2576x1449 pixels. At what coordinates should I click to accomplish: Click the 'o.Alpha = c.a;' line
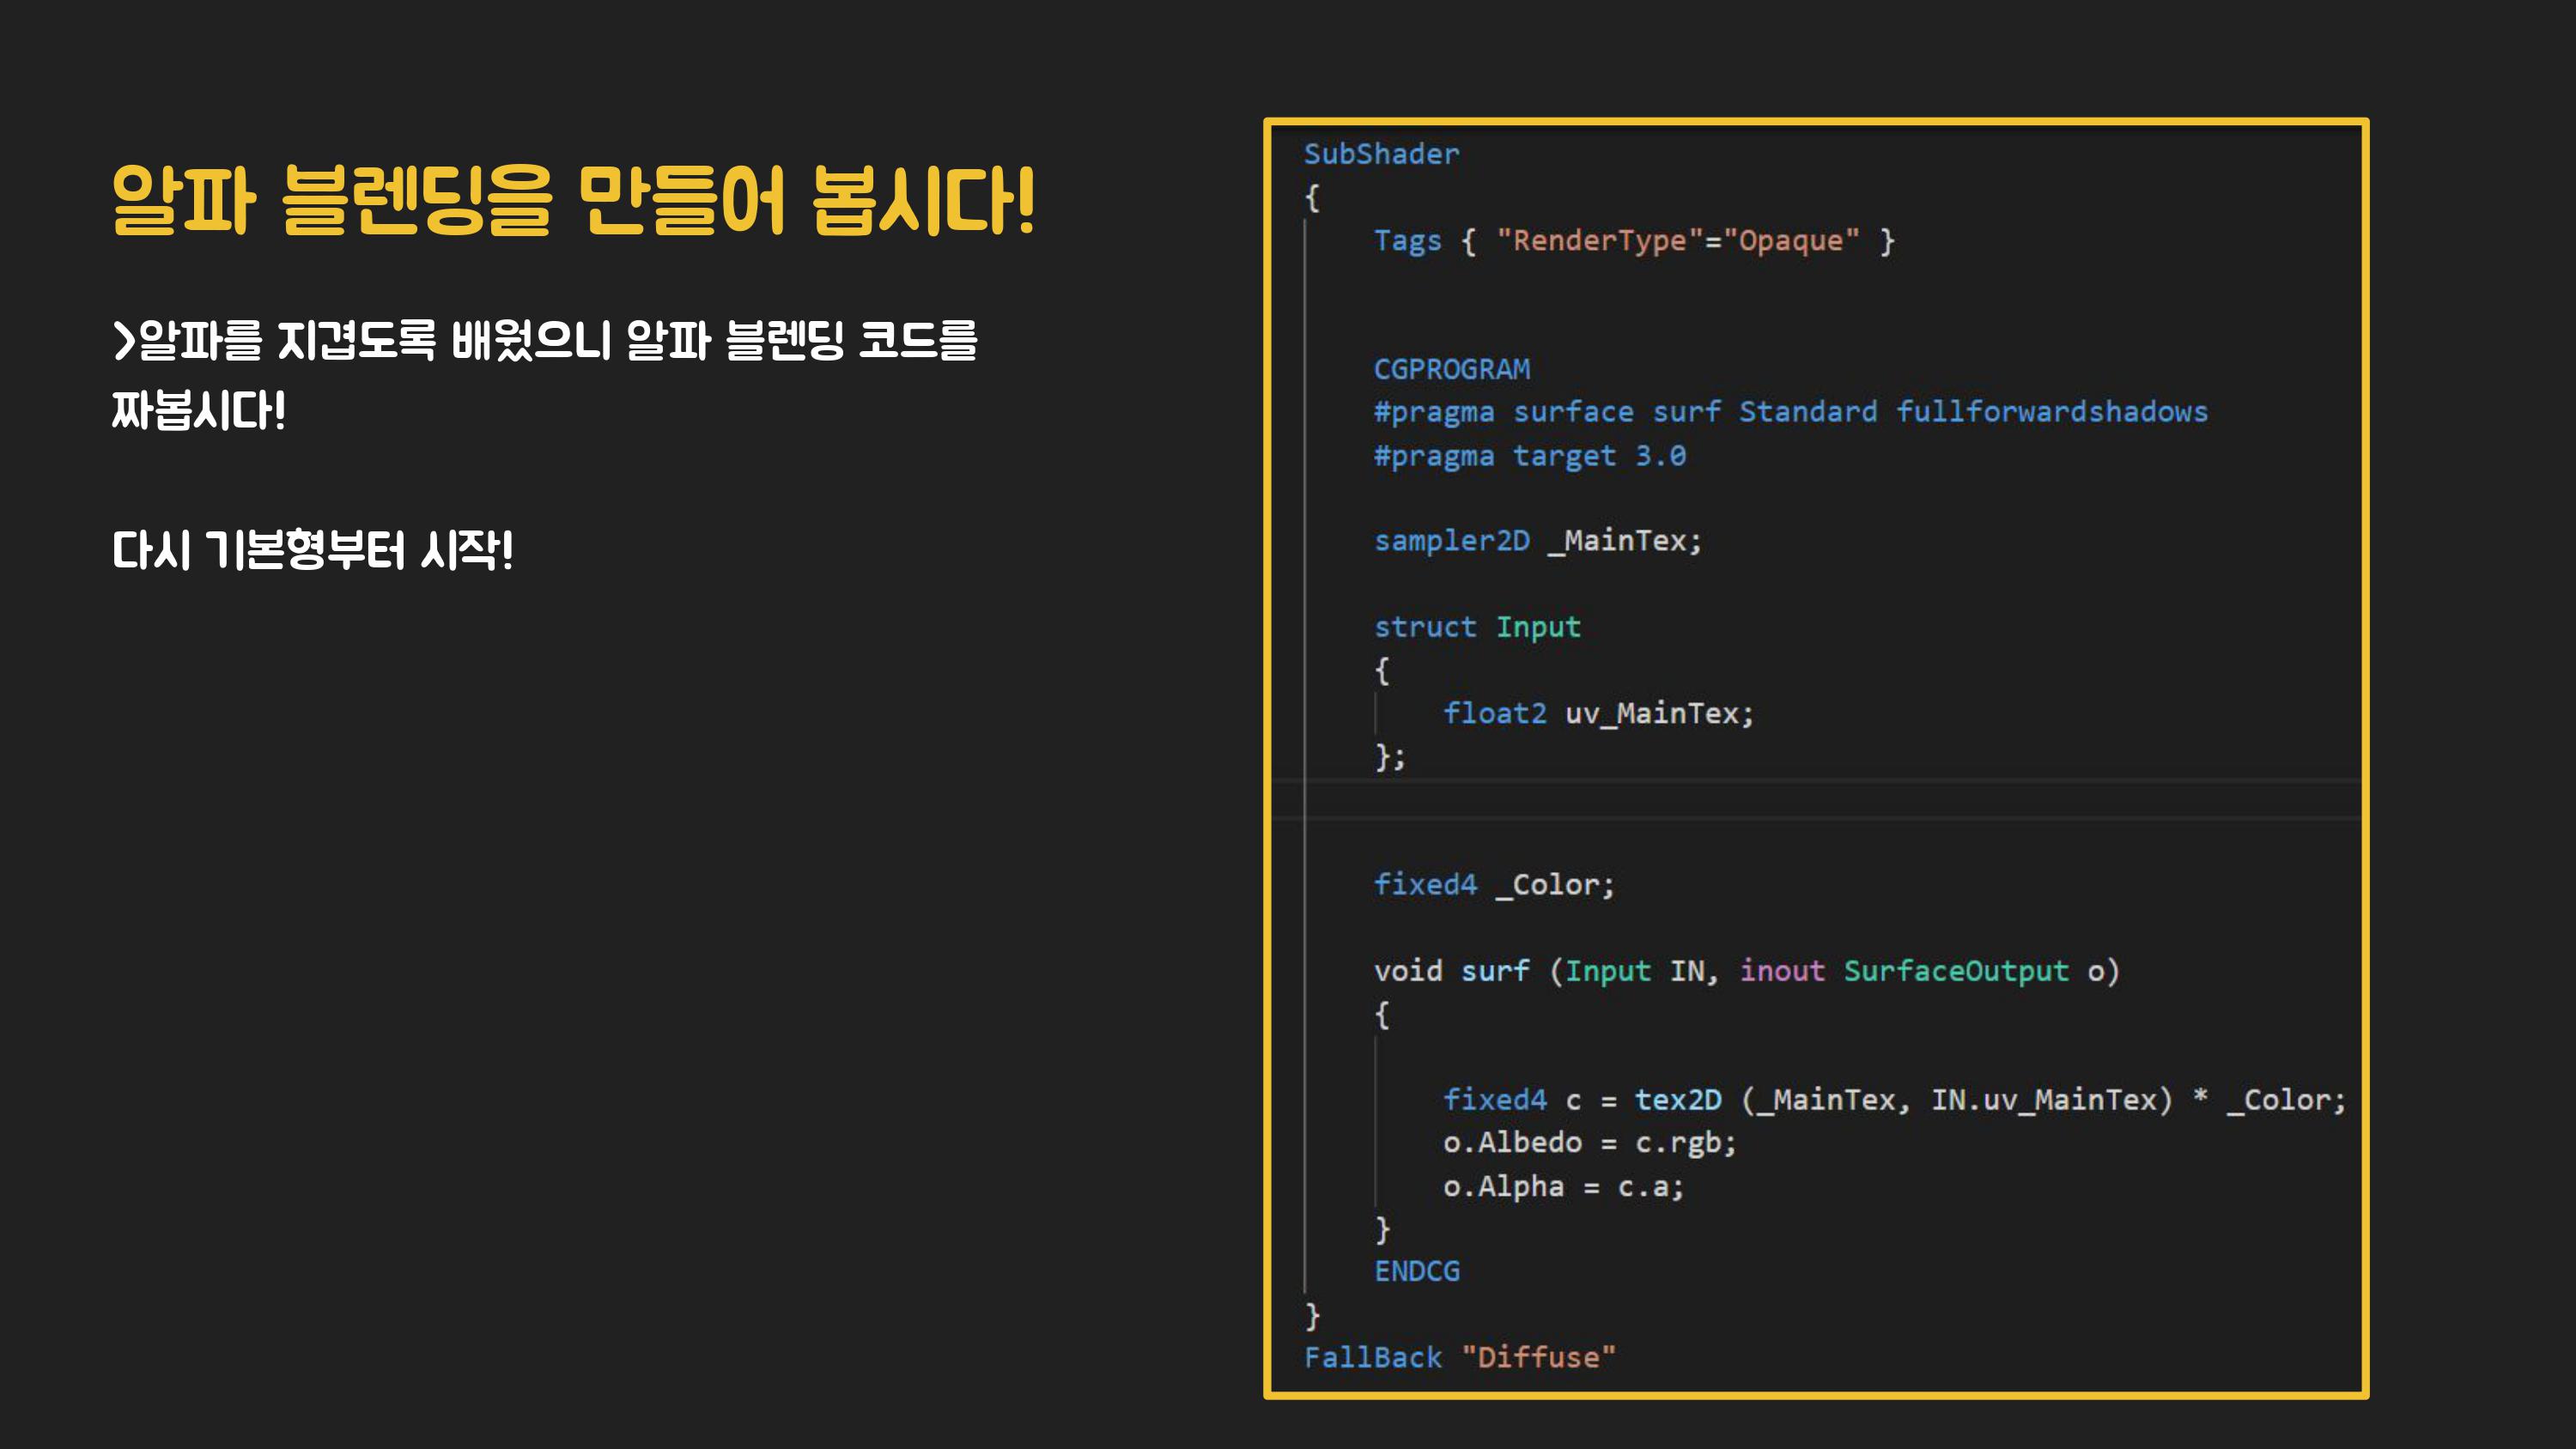click(1563, 1187)
